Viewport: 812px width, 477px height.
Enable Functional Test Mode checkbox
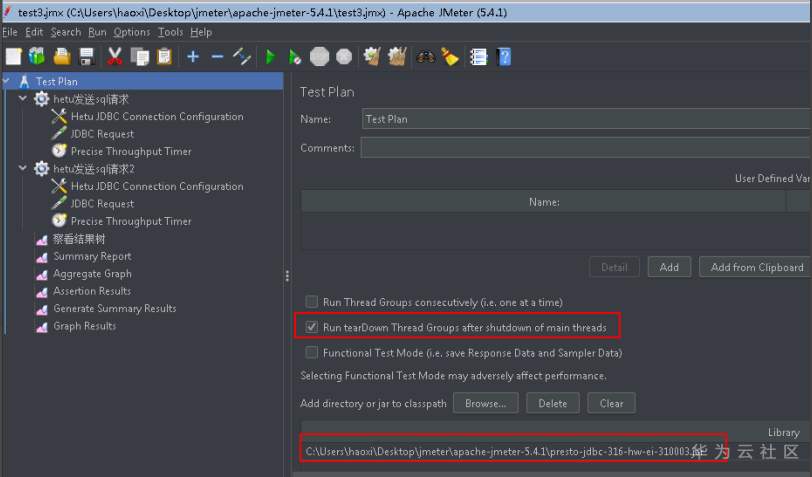(311, 352)
